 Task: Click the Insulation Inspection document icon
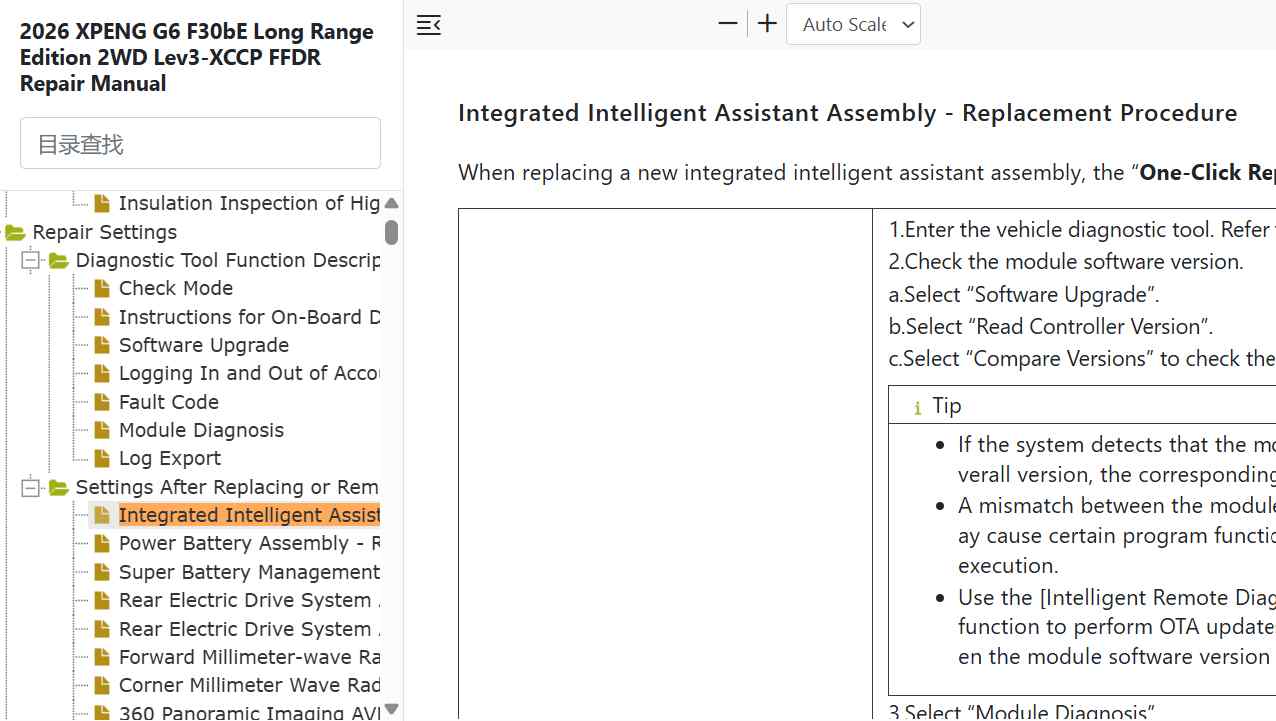(x=102, y=203)
